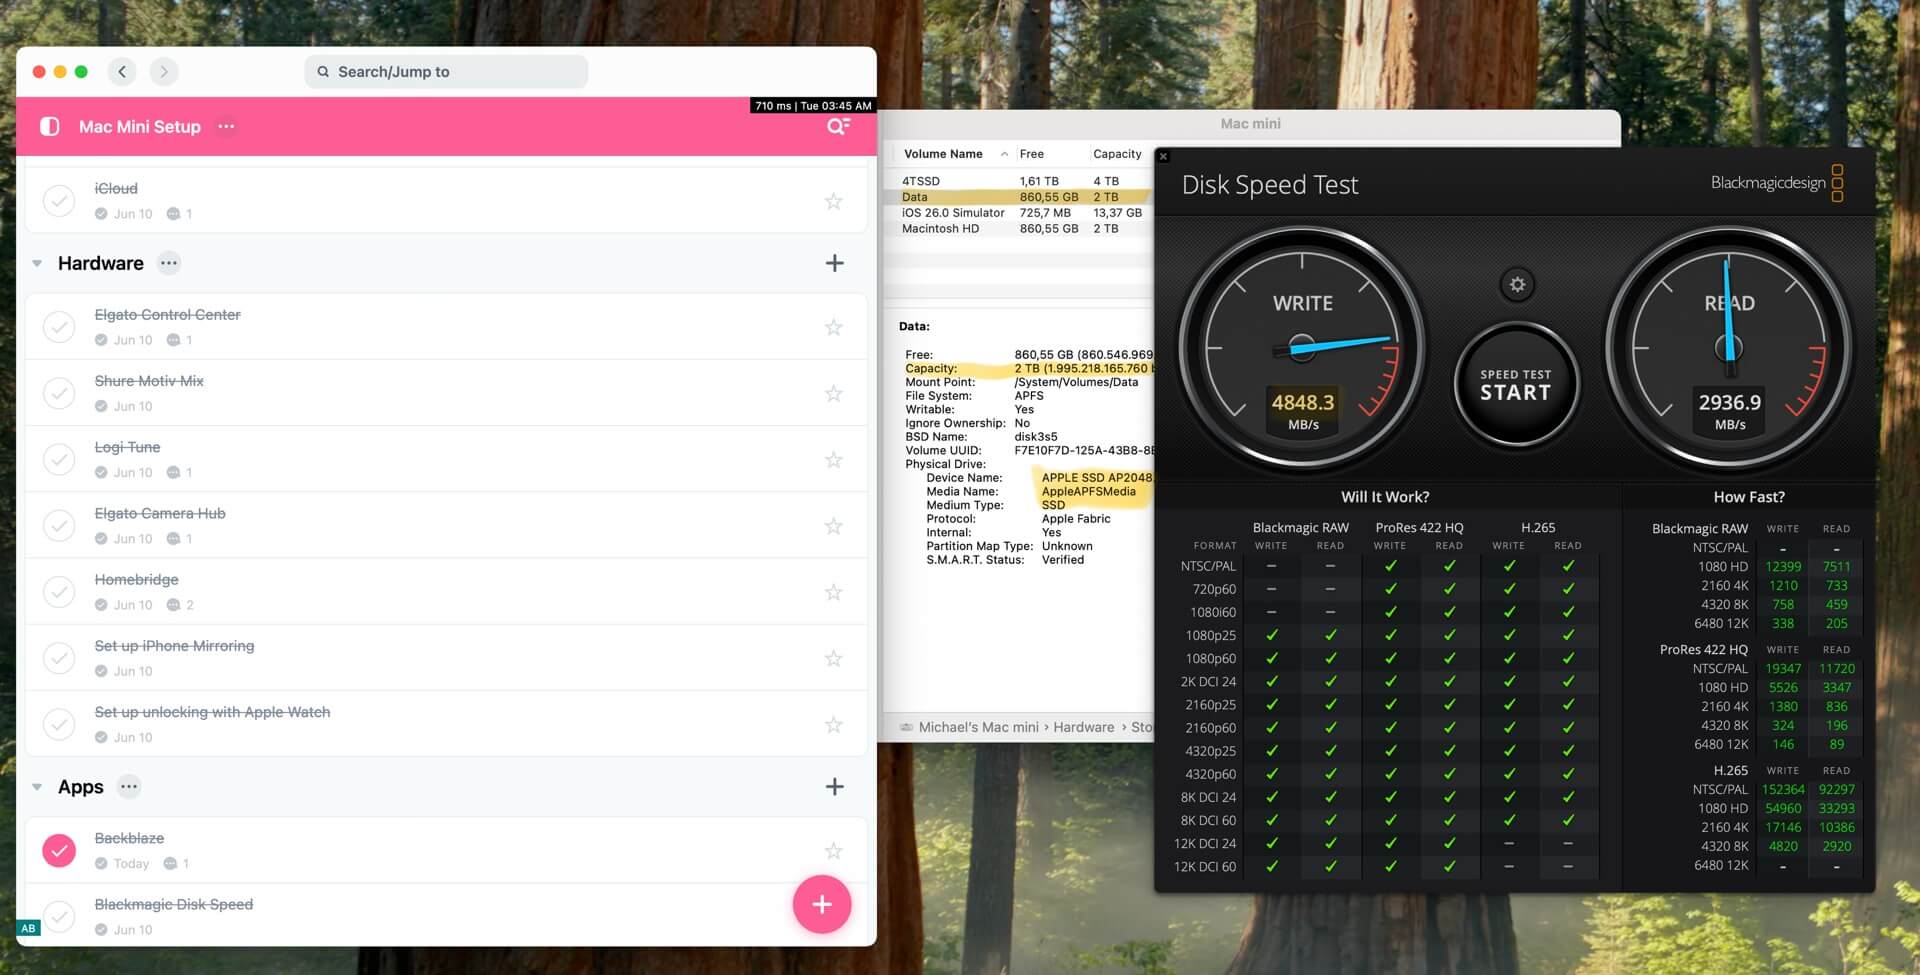Click the Free column header in Mac mini window
Viewport: 1920px width, 975px height.
click(x=1031, y=154)
